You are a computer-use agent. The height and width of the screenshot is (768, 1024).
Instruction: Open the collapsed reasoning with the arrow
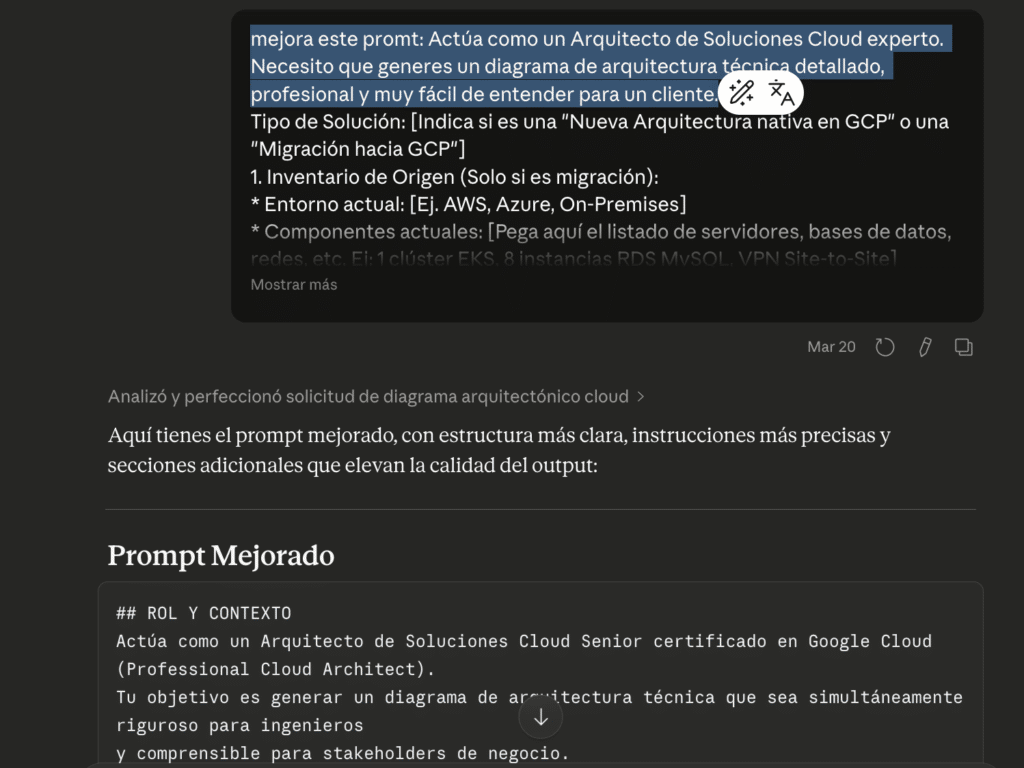pyautogui.click(x=640, y=396)
